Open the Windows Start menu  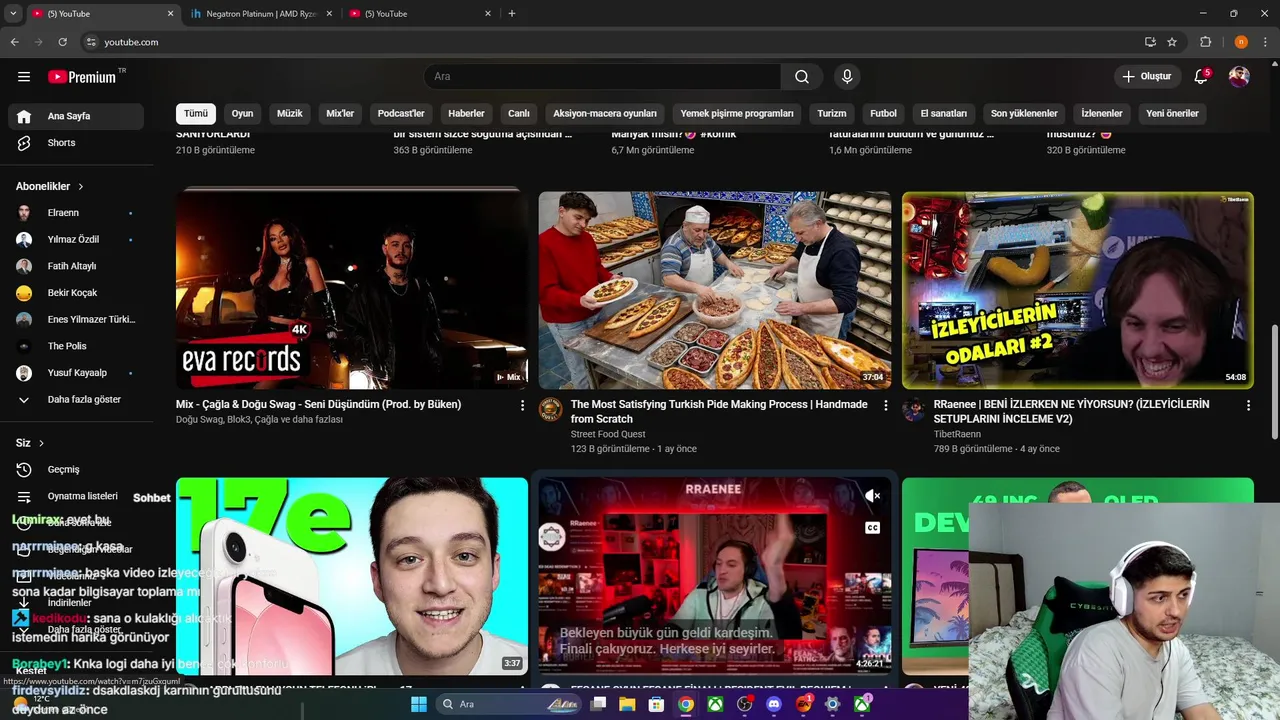click(x=419, y=704)
